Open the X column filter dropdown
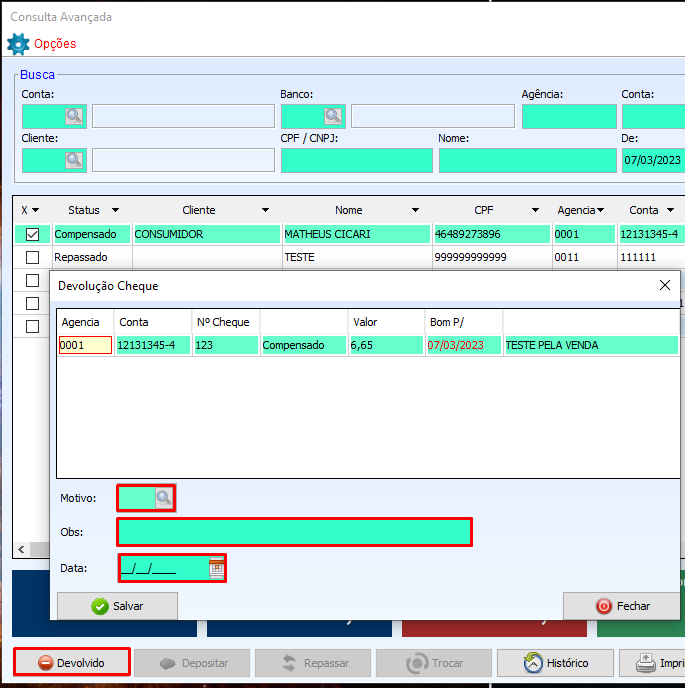Image resolution: width=685 pixels, height=688 pixels. pyautogui.click(x=36, y=210)
